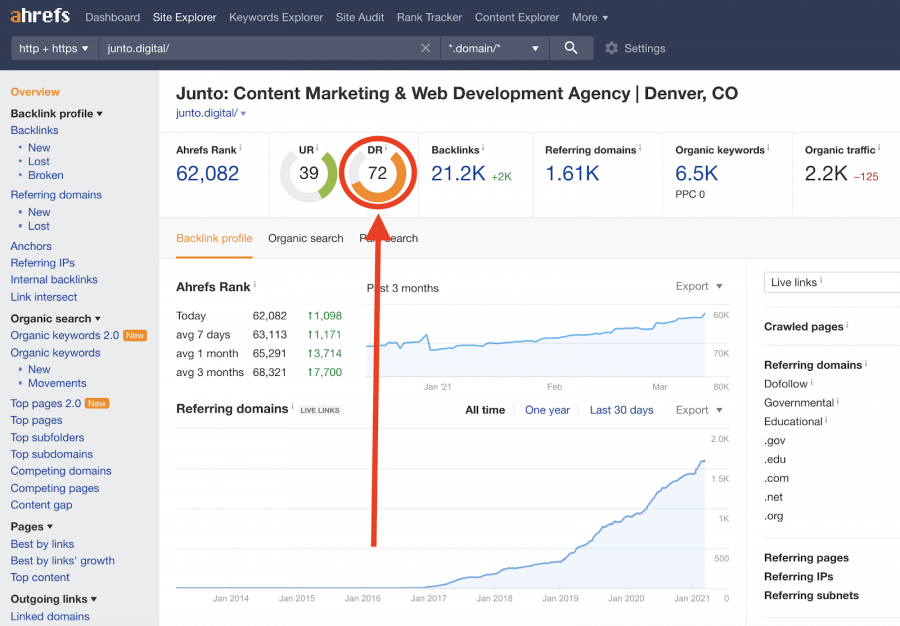Click the UR score donut gauge

pyautogui.click(x=310, y=172)
